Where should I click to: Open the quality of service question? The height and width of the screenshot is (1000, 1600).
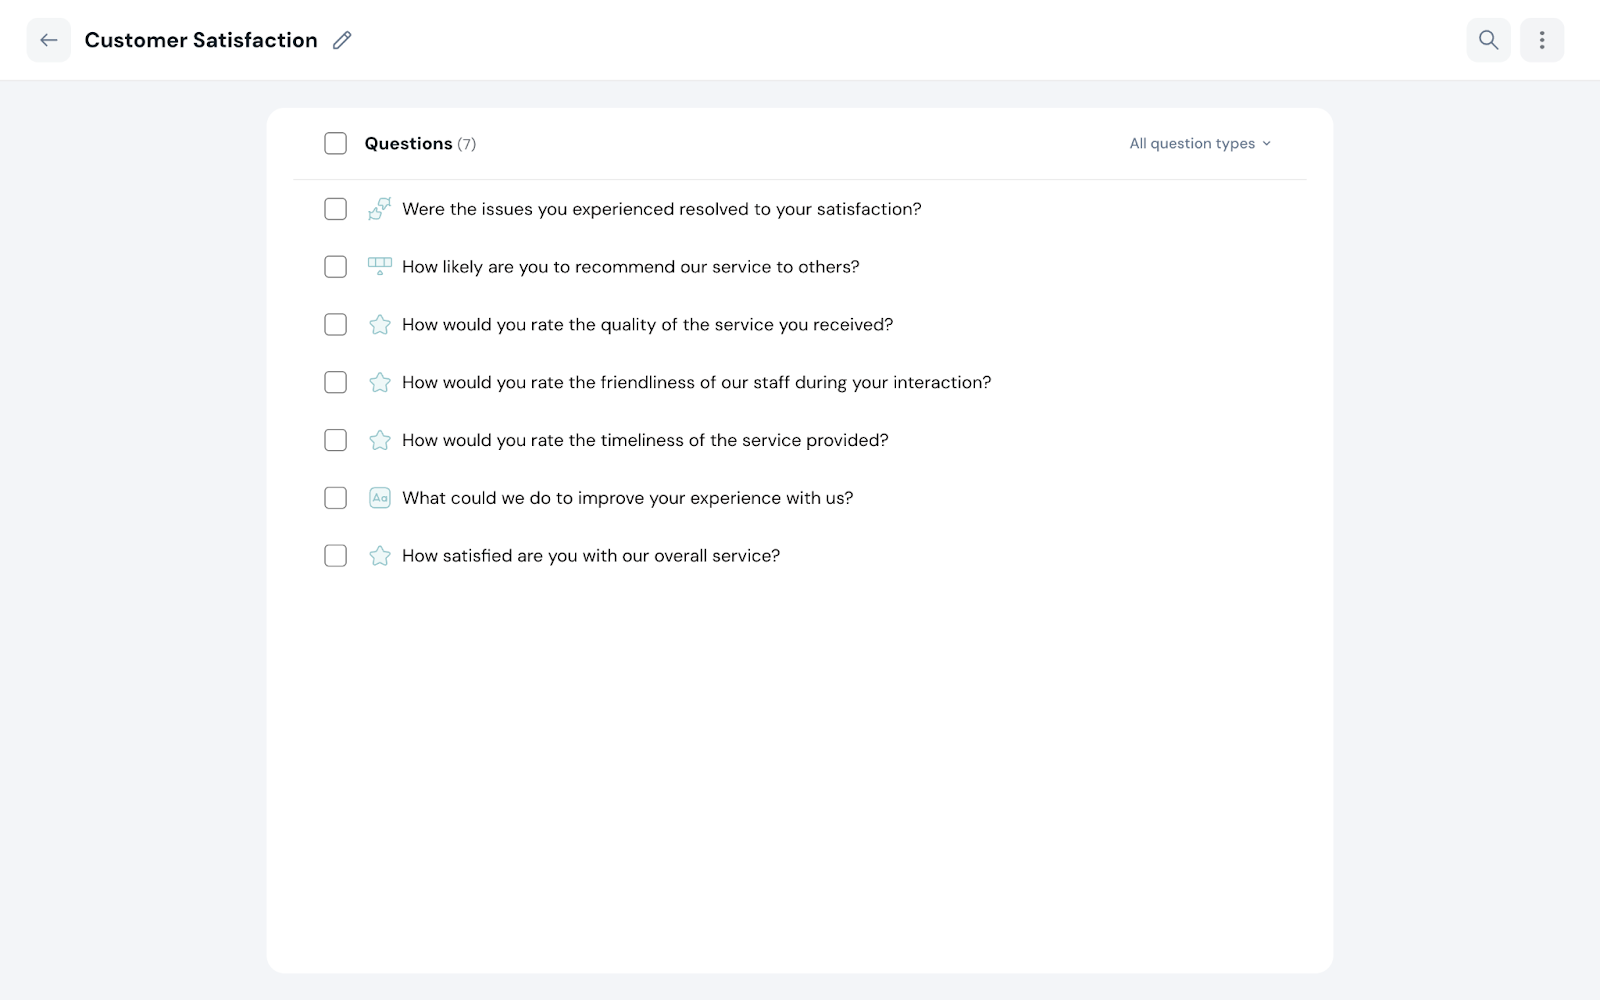point(647,325)
